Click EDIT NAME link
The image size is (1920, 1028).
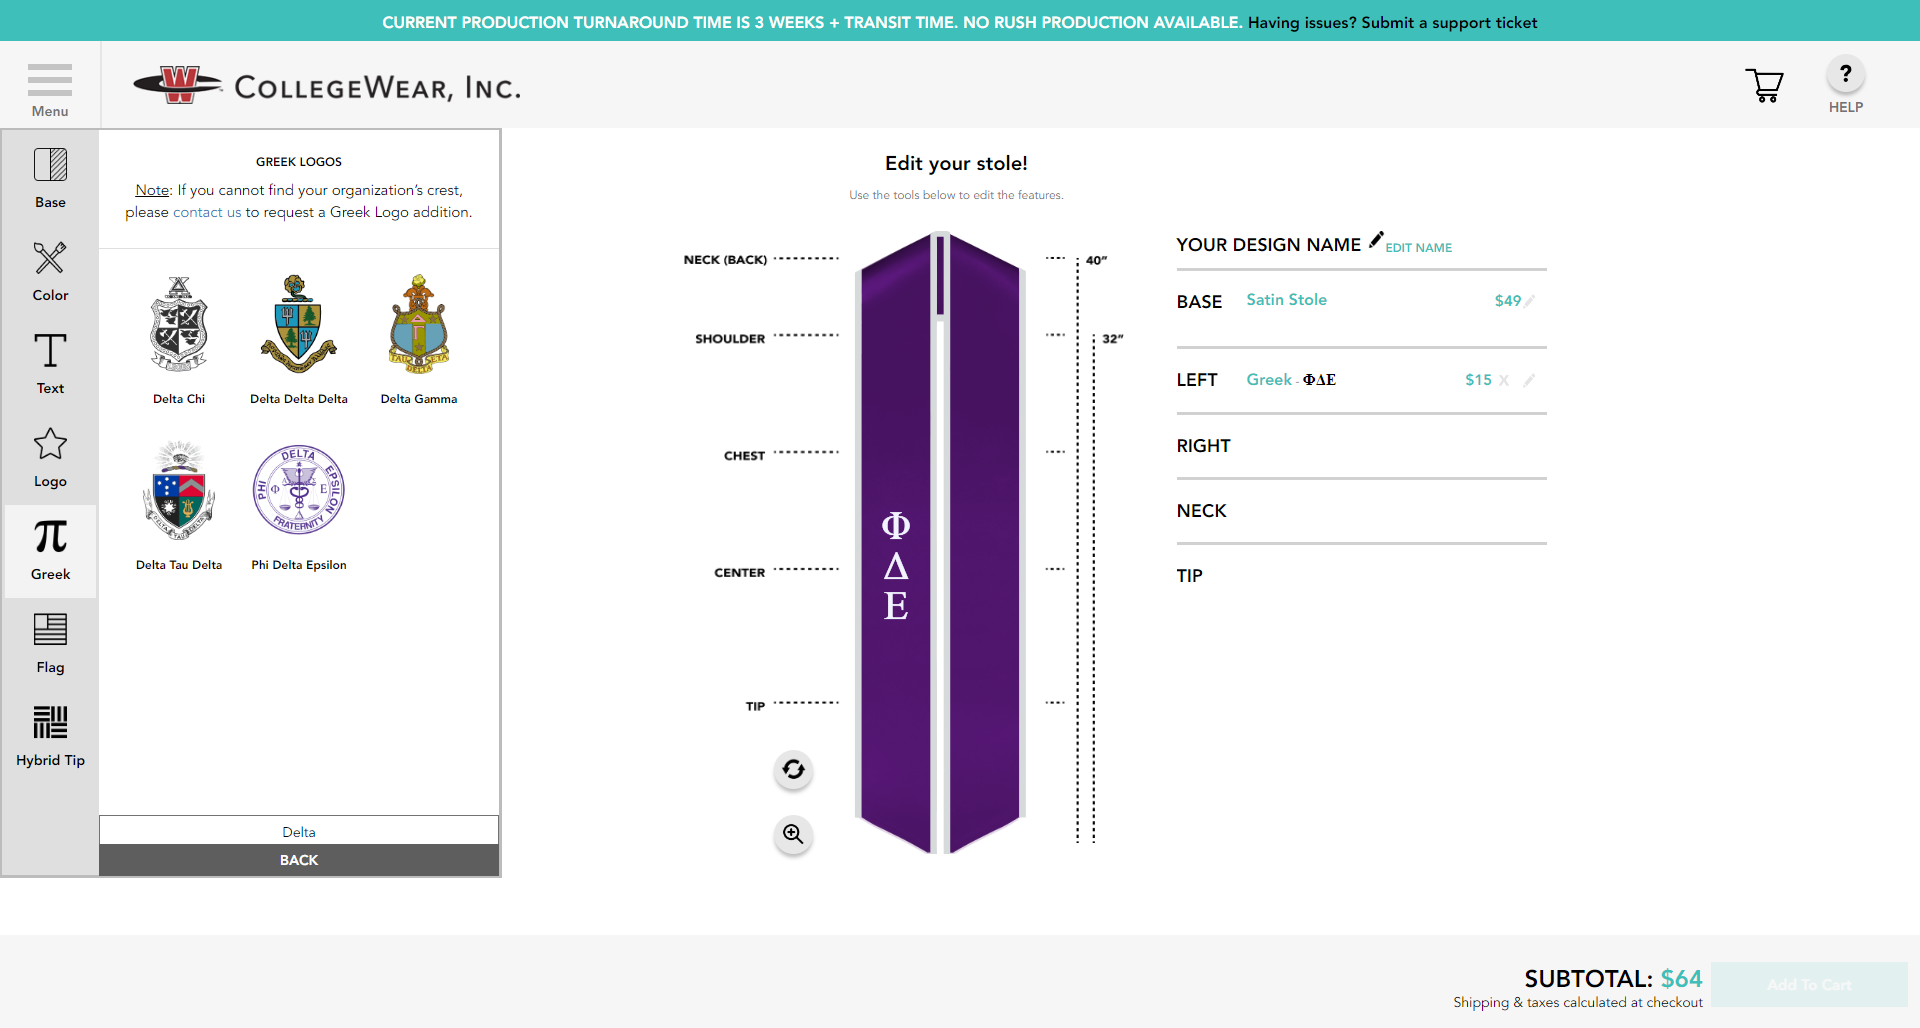(x=1418, y=248)
